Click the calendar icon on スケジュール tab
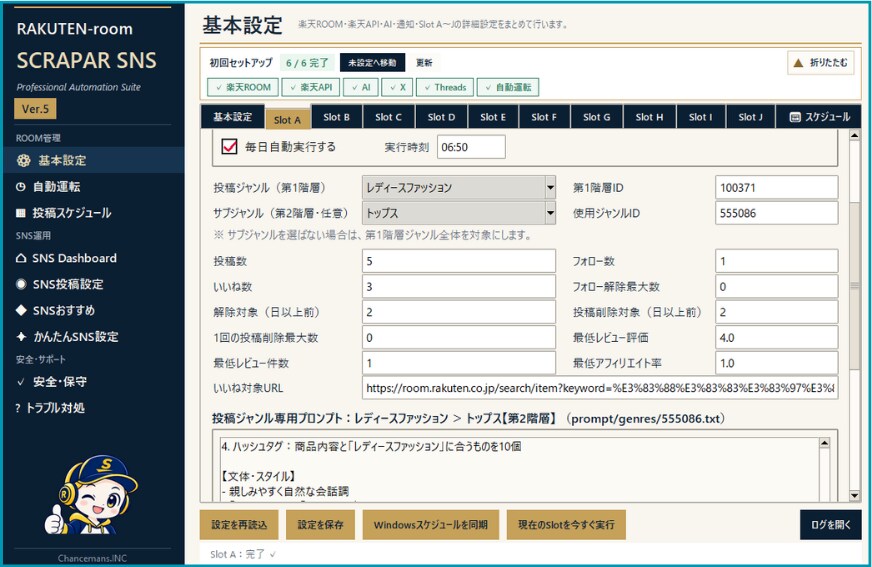The image size is (872, 567). click(x=795, y=117)
